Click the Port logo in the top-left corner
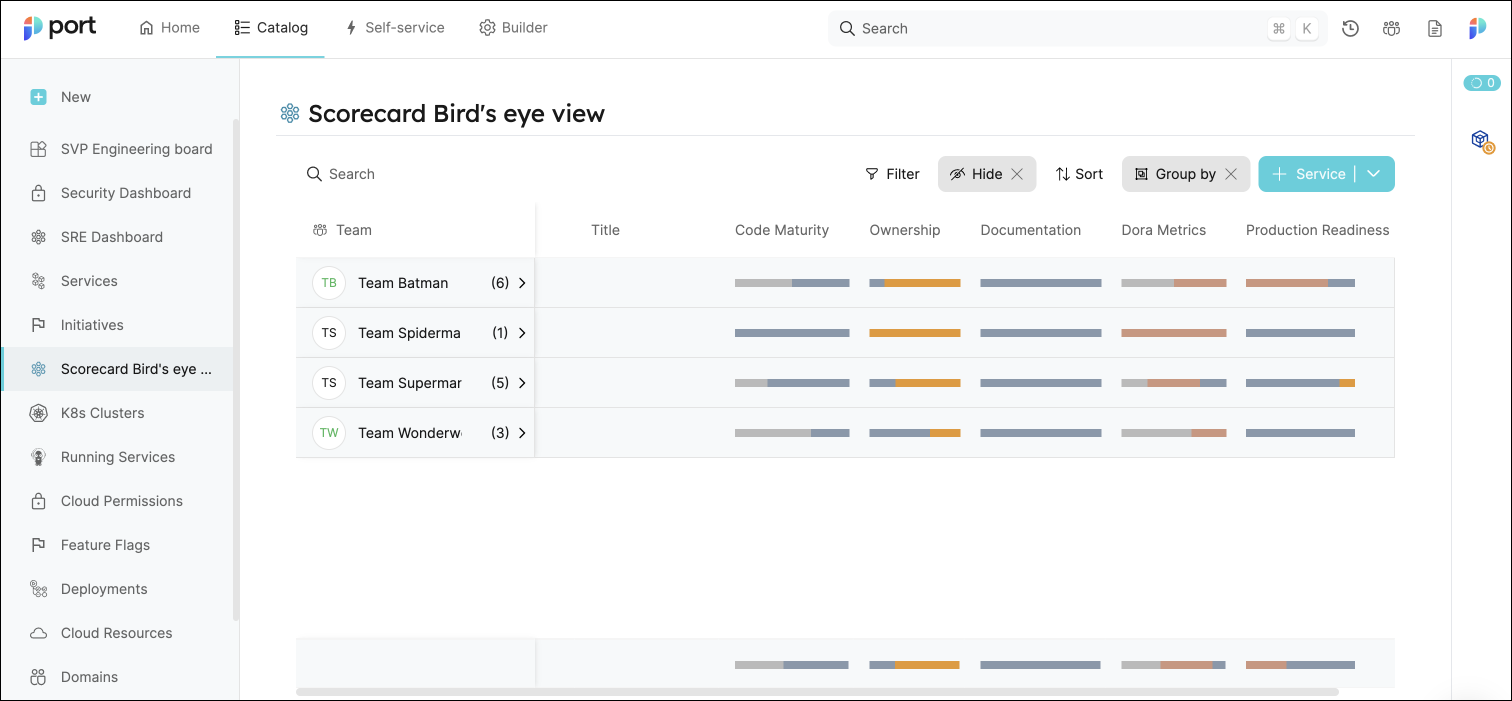Image resolution: width=1512 pixels, height=701 pixels. pos(60,27)
